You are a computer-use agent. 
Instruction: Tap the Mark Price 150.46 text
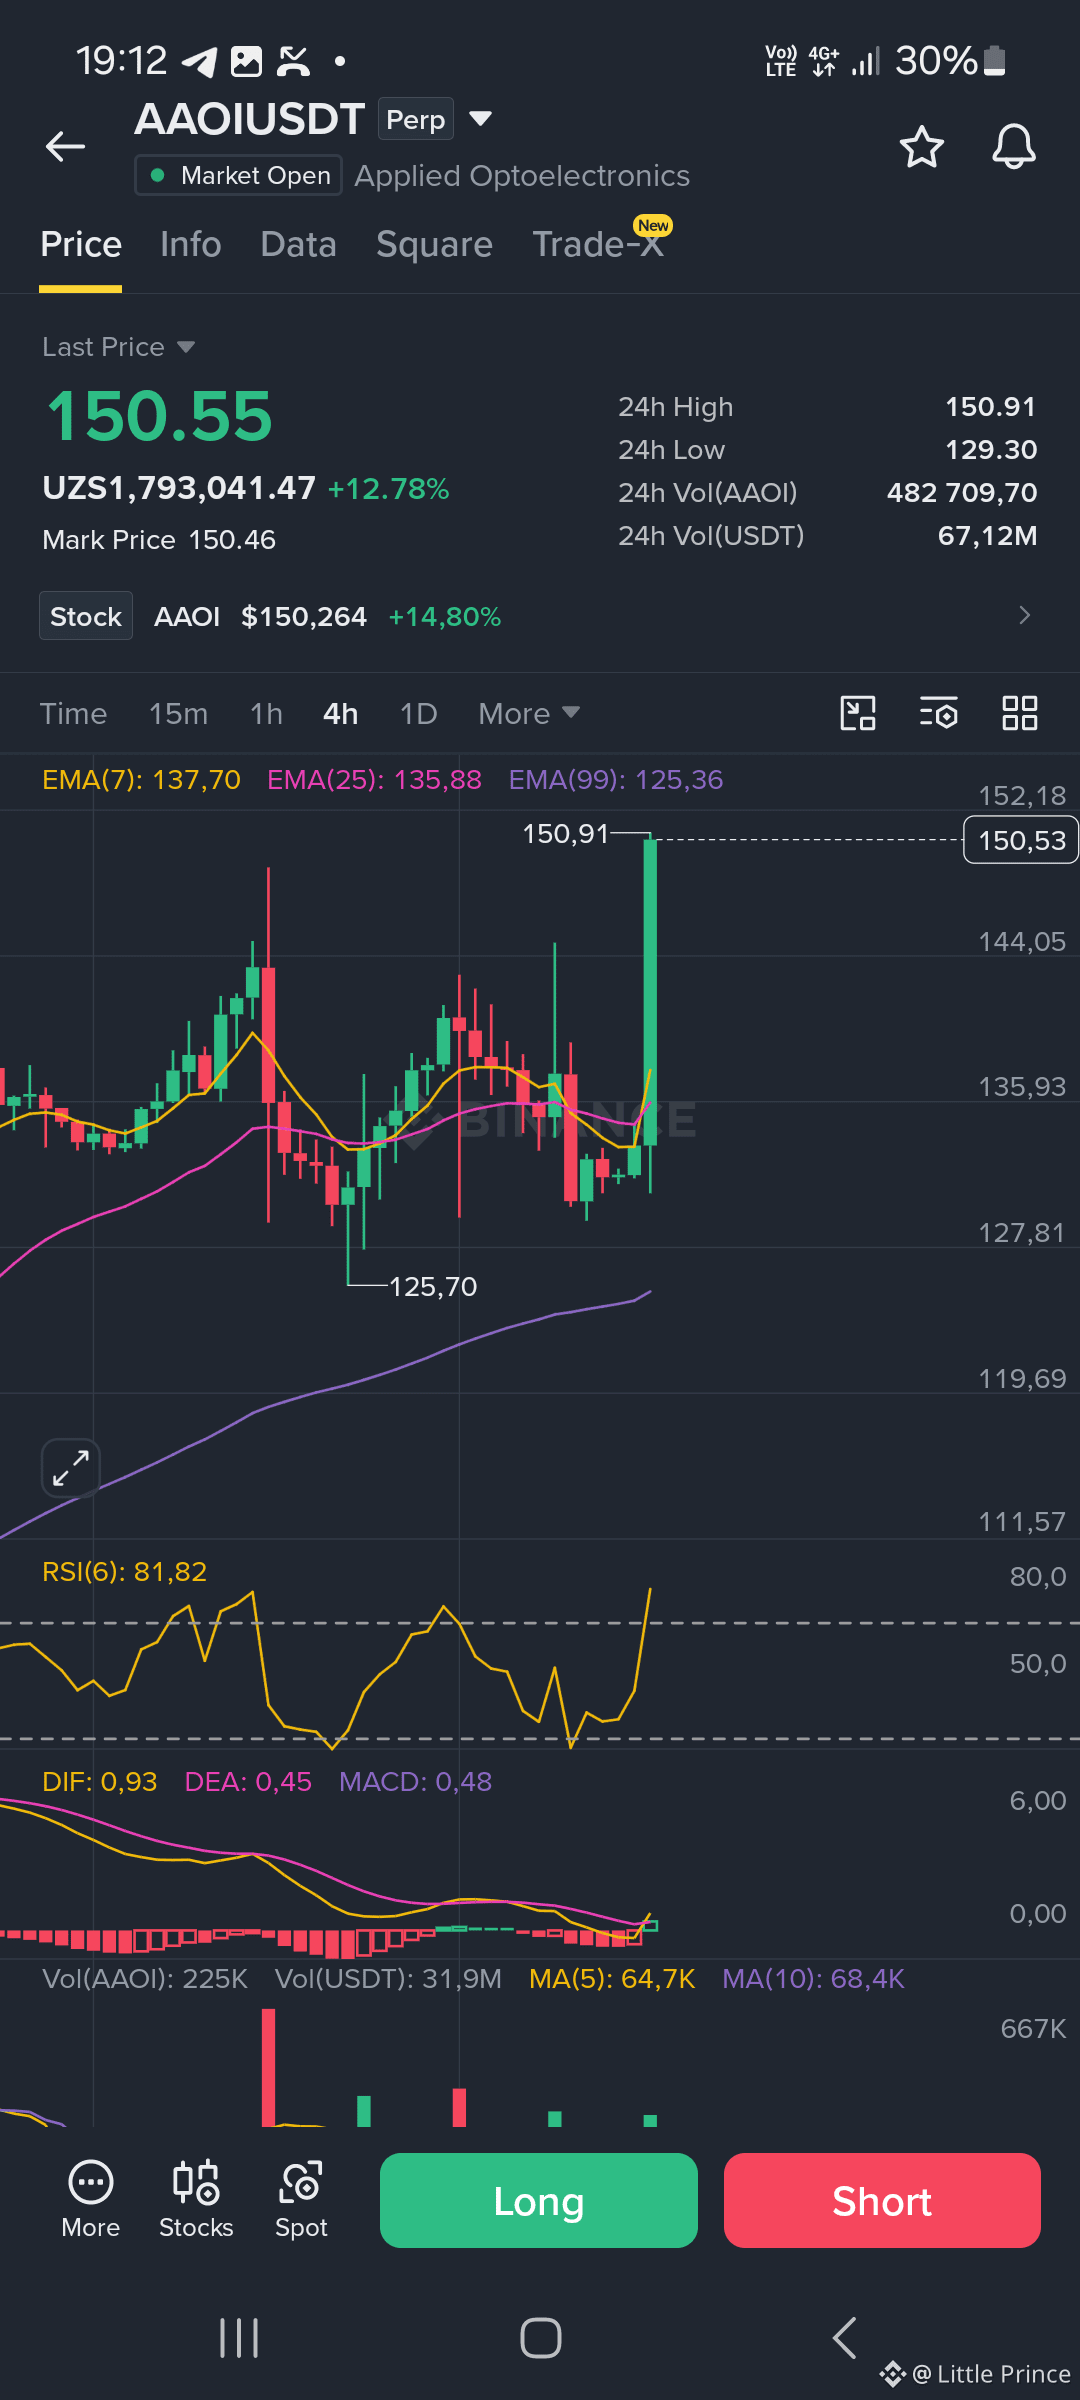[159, 540]
